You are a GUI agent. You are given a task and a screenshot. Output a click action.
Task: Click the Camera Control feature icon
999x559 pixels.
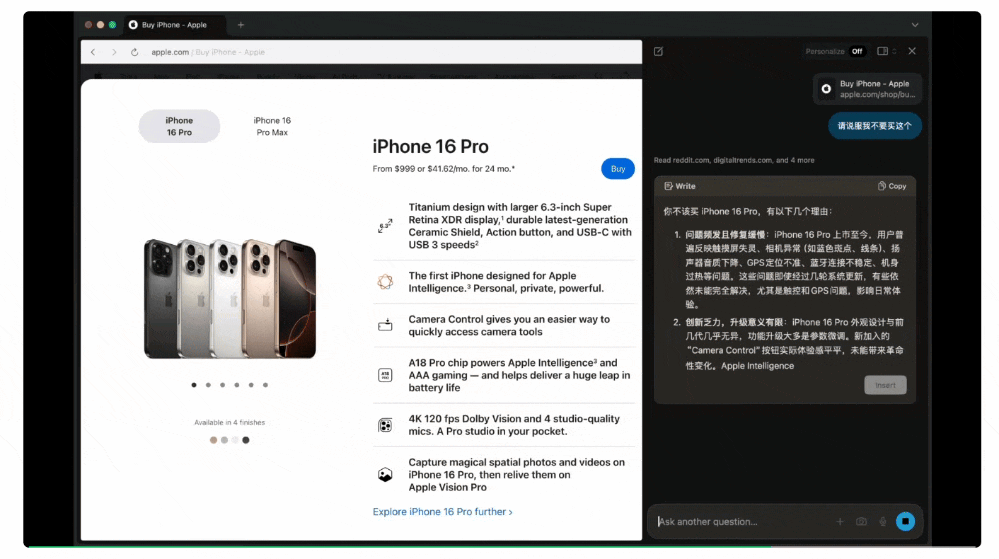point(385,325)
